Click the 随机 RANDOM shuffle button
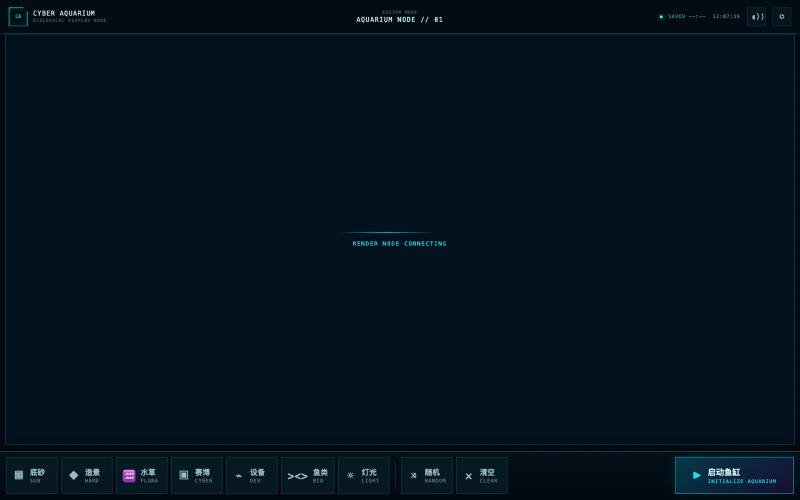 click(427, 475)
